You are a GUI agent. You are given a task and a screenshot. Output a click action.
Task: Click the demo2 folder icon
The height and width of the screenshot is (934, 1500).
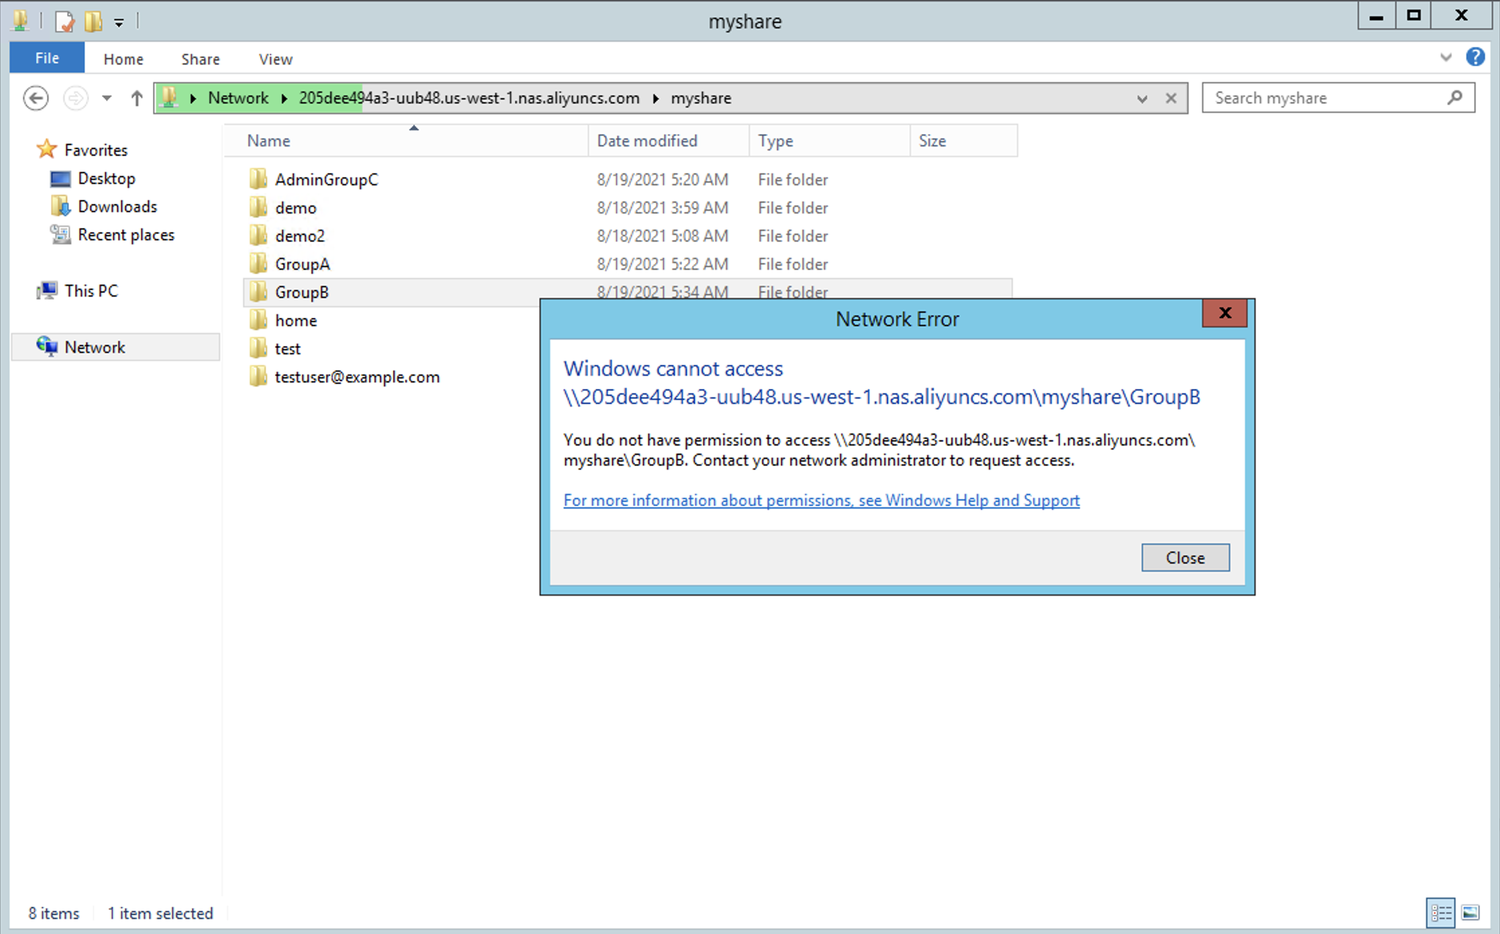(258, 235)
